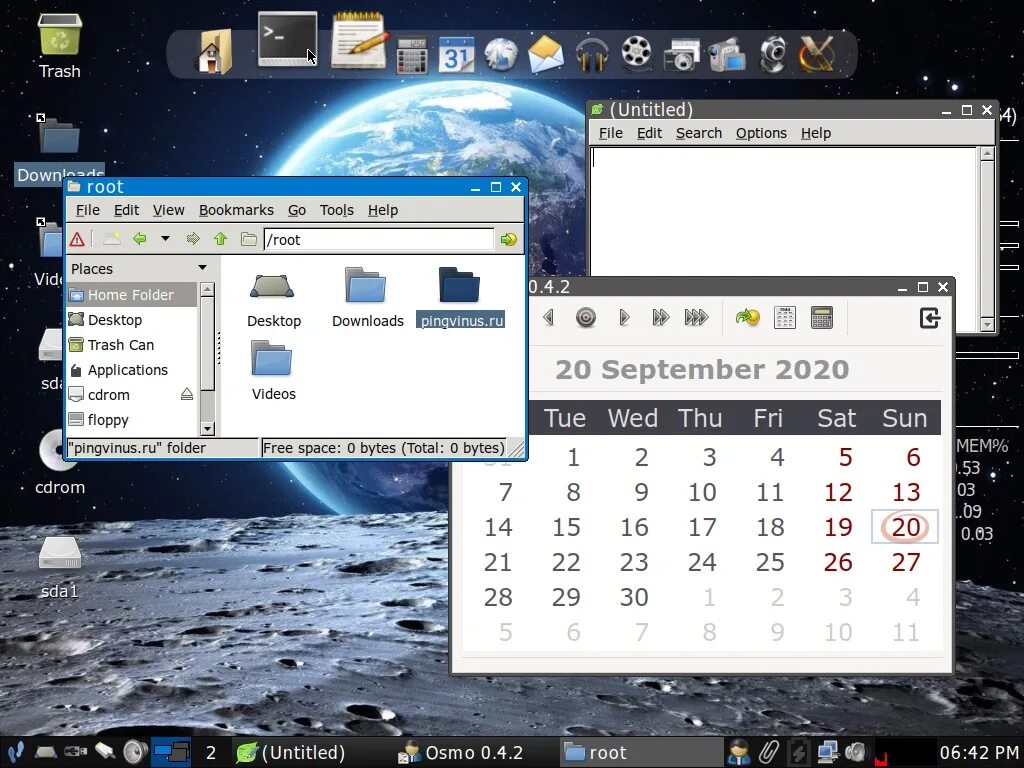This screenshot has height=768, width=1024.
Task: Open the calendar 31 icon in the dock
Action: (x=456, y=55)
